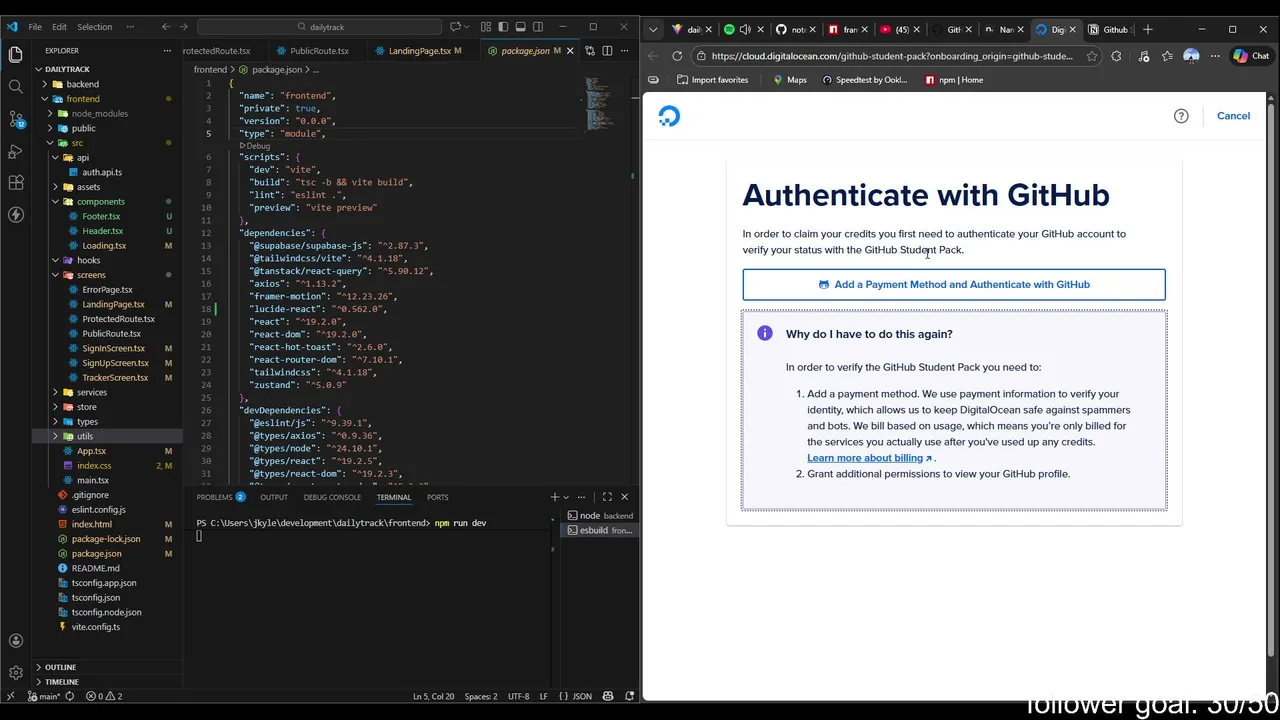This screenshot has width=1280, height=720.
Task: Expand the backend folder in Explorer
Action: point(82,84)
